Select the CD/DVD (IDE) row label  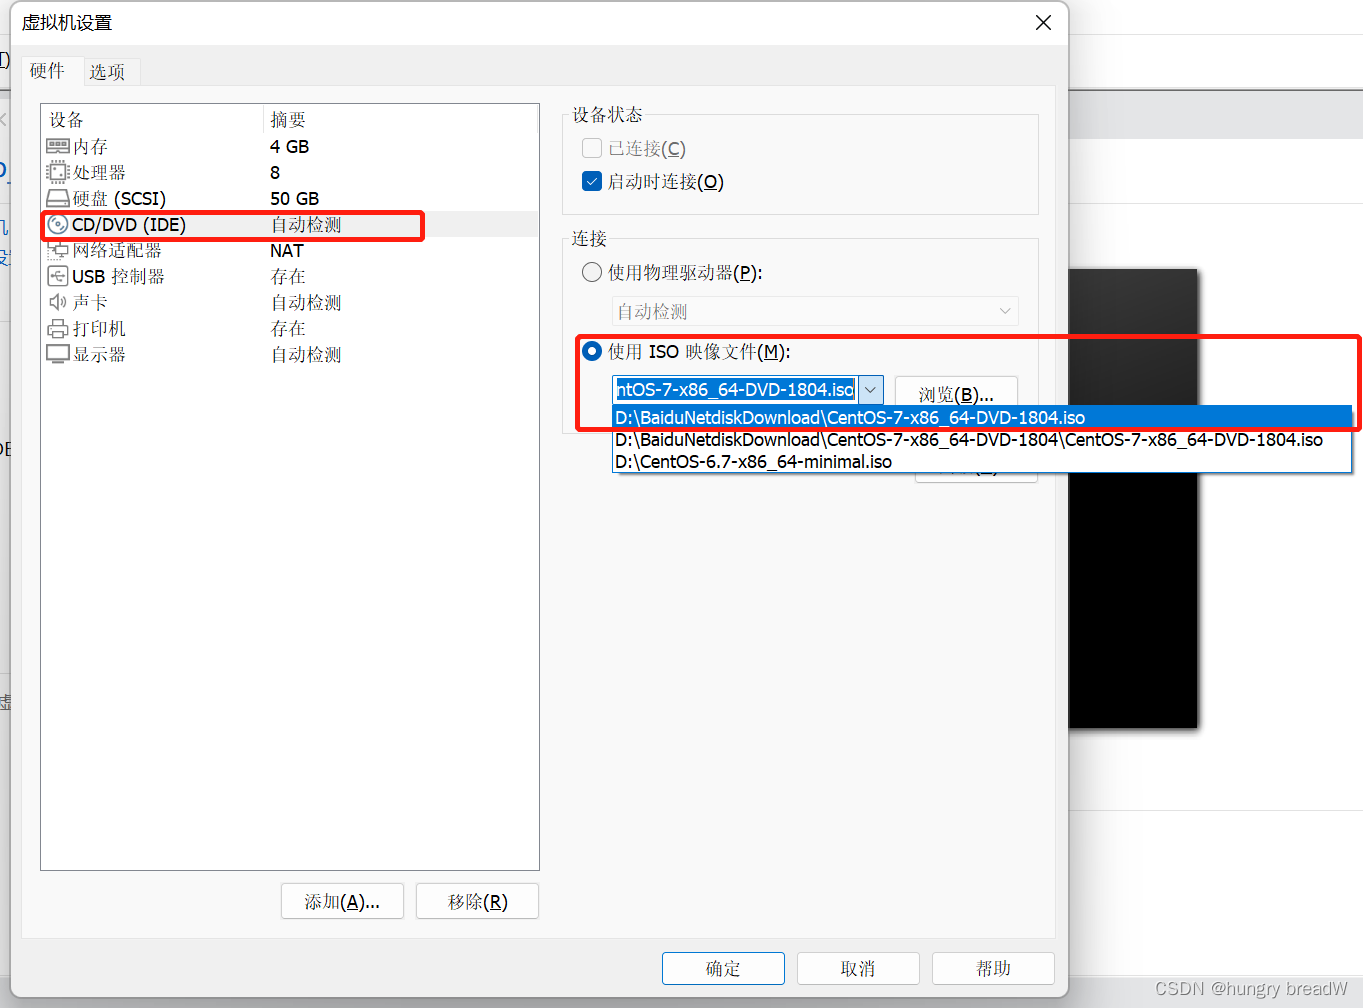pos(129,224)
